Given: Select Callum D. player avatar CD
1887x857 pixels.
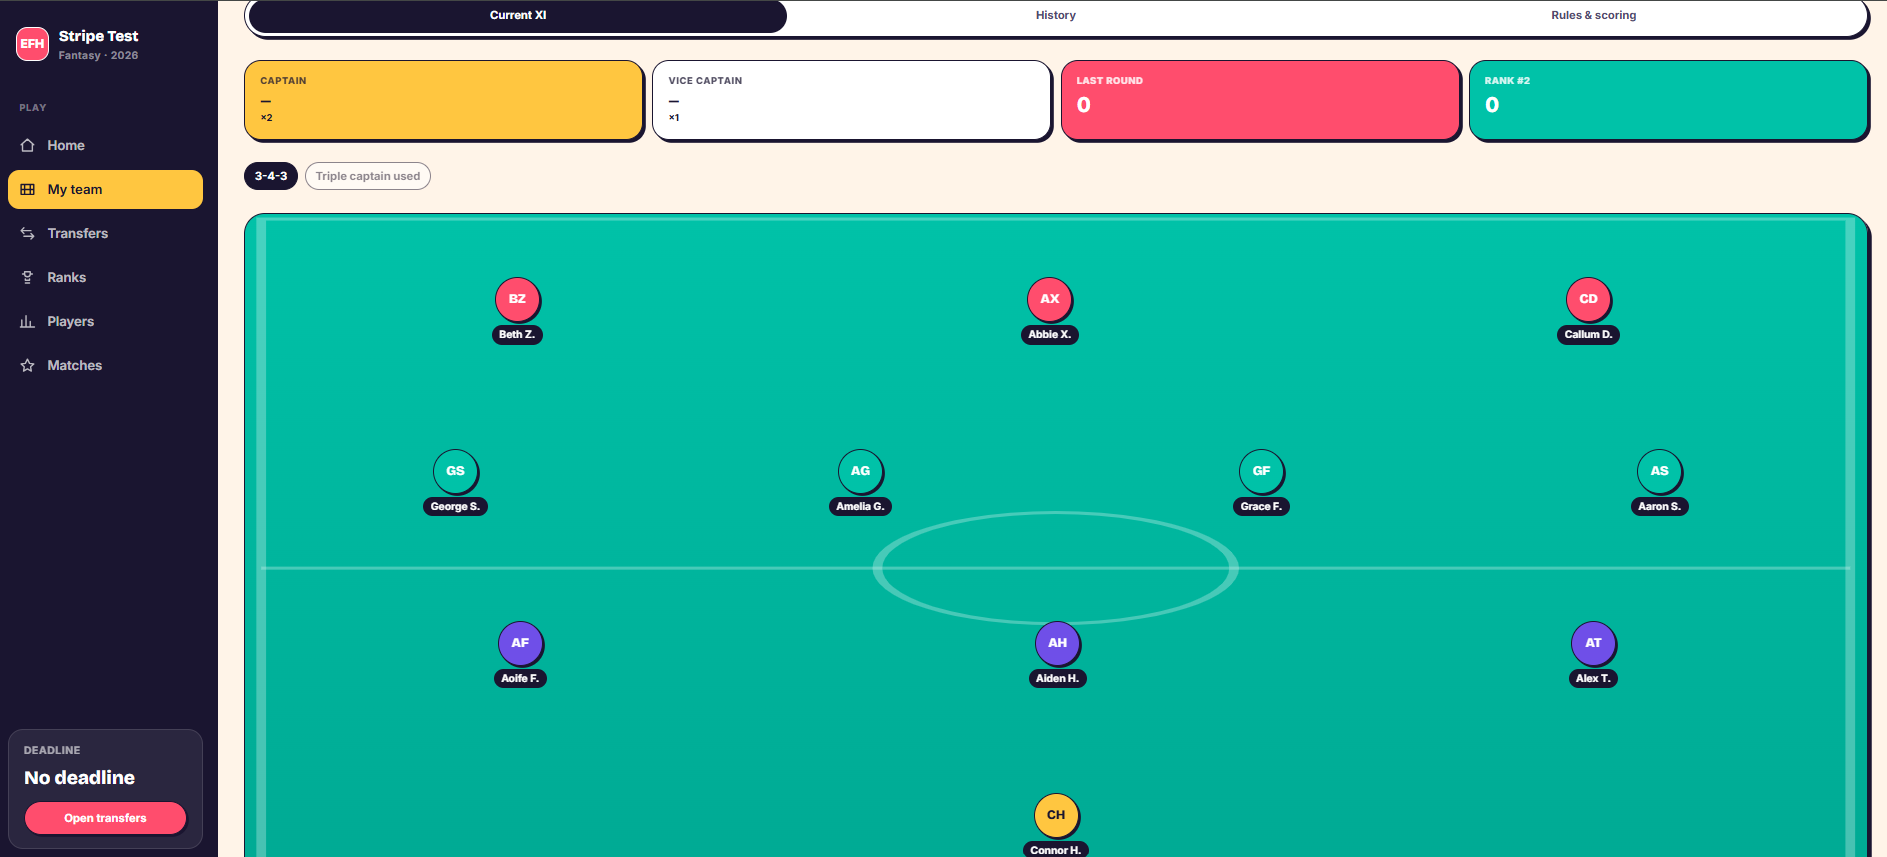Looking at the screenshot, I should click(1588, 299).
